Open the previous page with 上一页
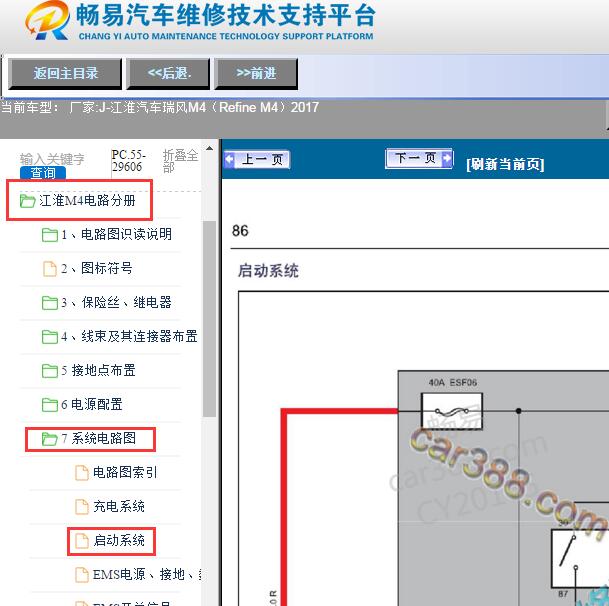Image resolution: width=609 pixels, height=606 pixels. point(257,159)
